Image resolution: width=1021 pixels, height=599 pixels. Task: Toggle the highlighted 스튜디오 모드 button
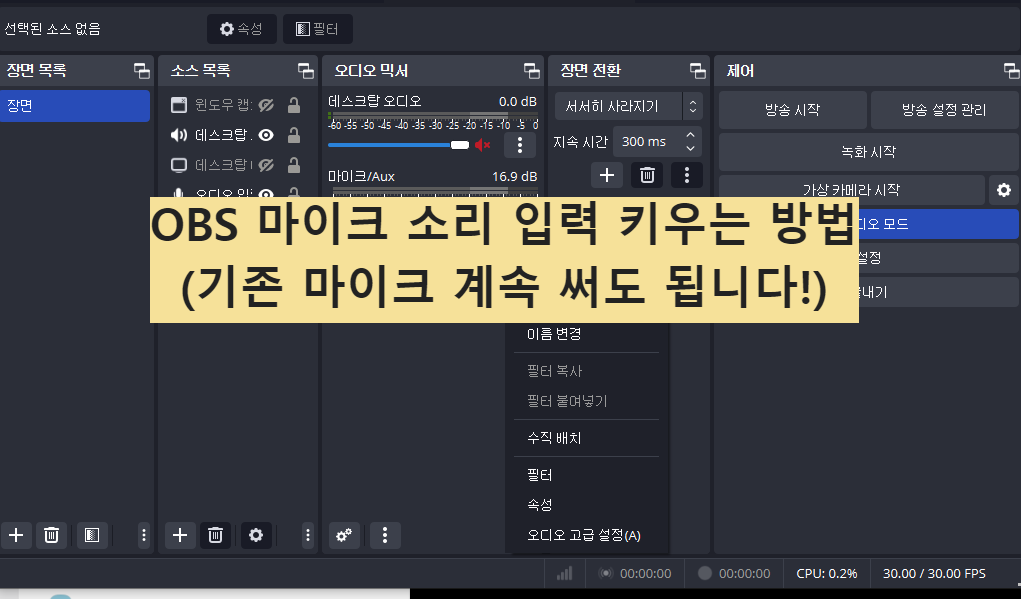[x=938, y=224]
